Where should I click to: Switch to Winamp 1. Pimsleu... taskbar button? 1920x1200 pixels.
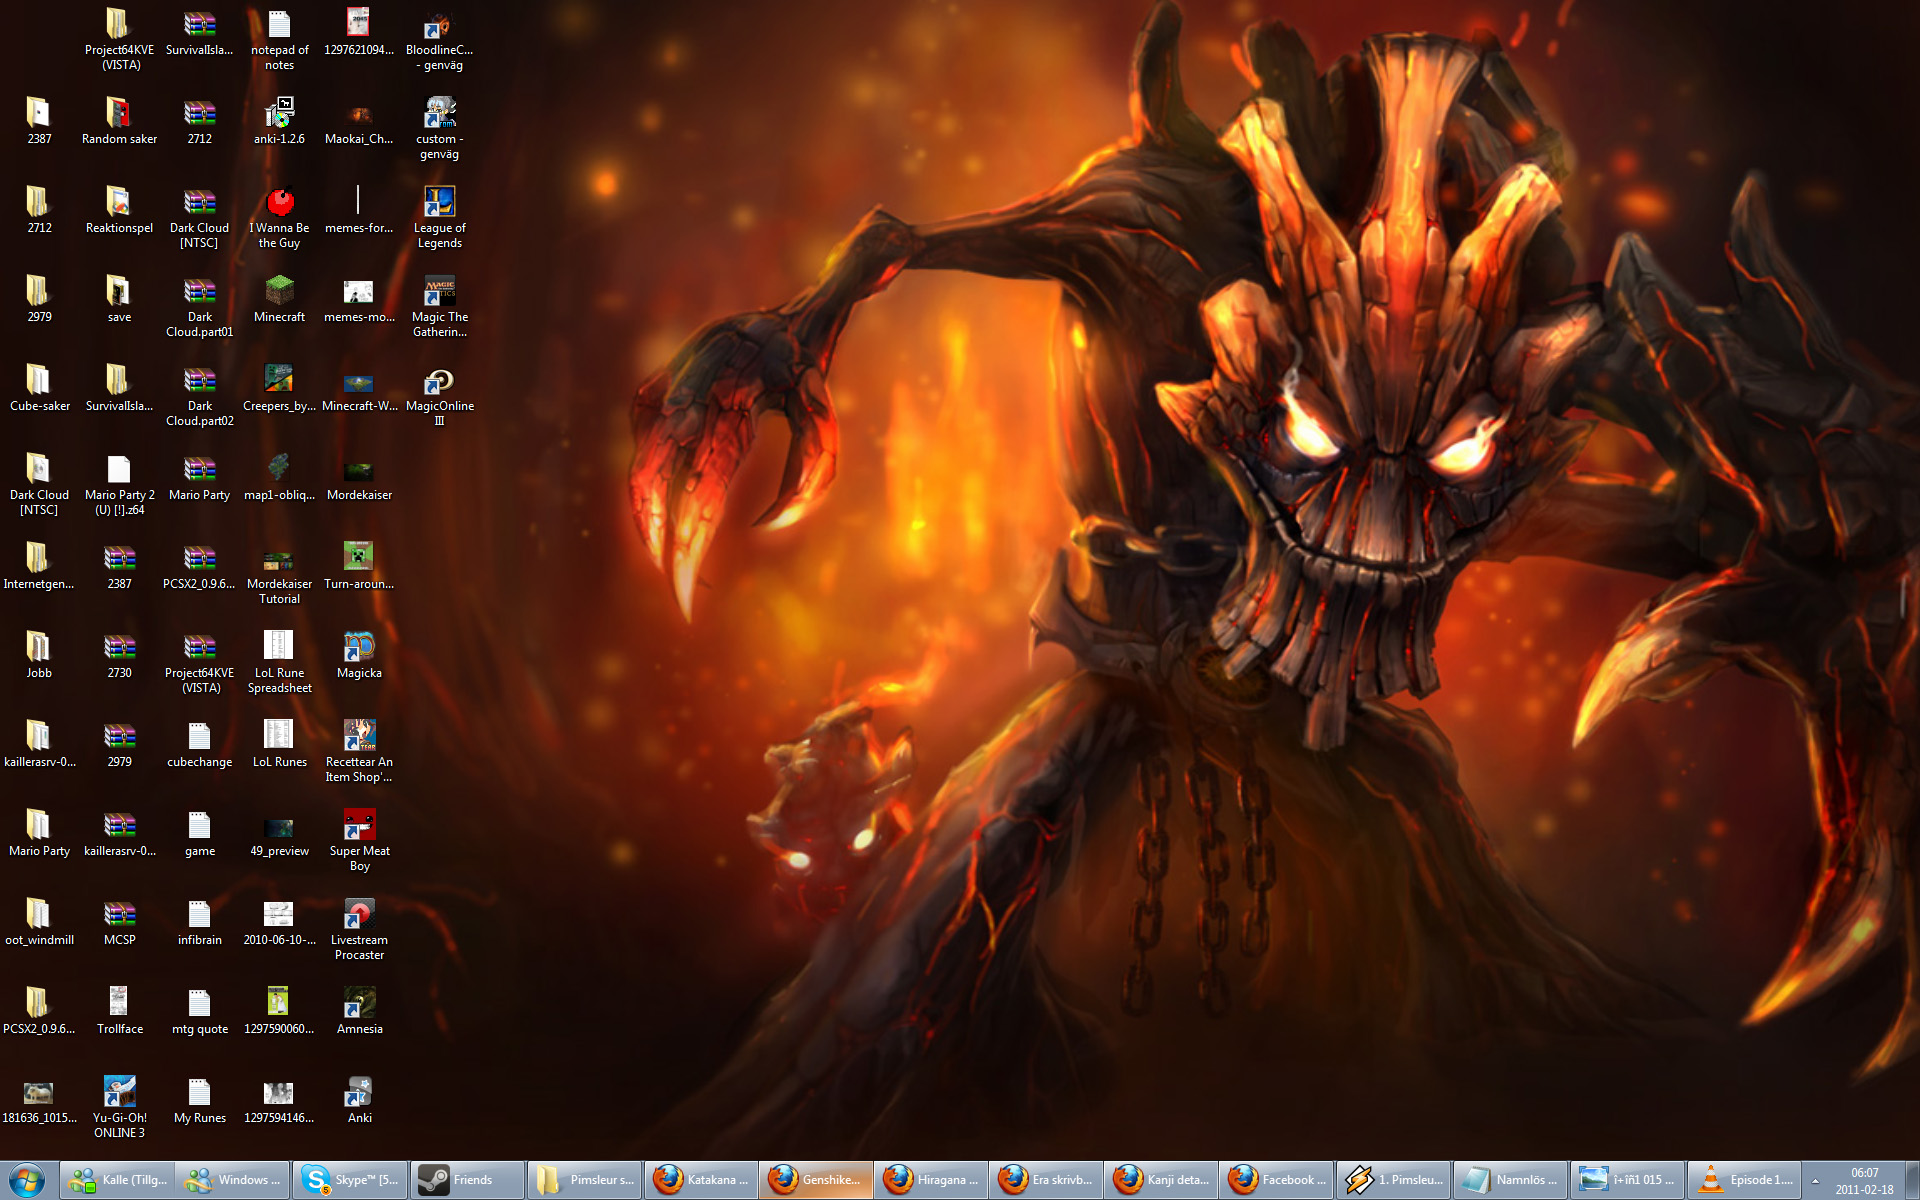pos(1392,1180)
